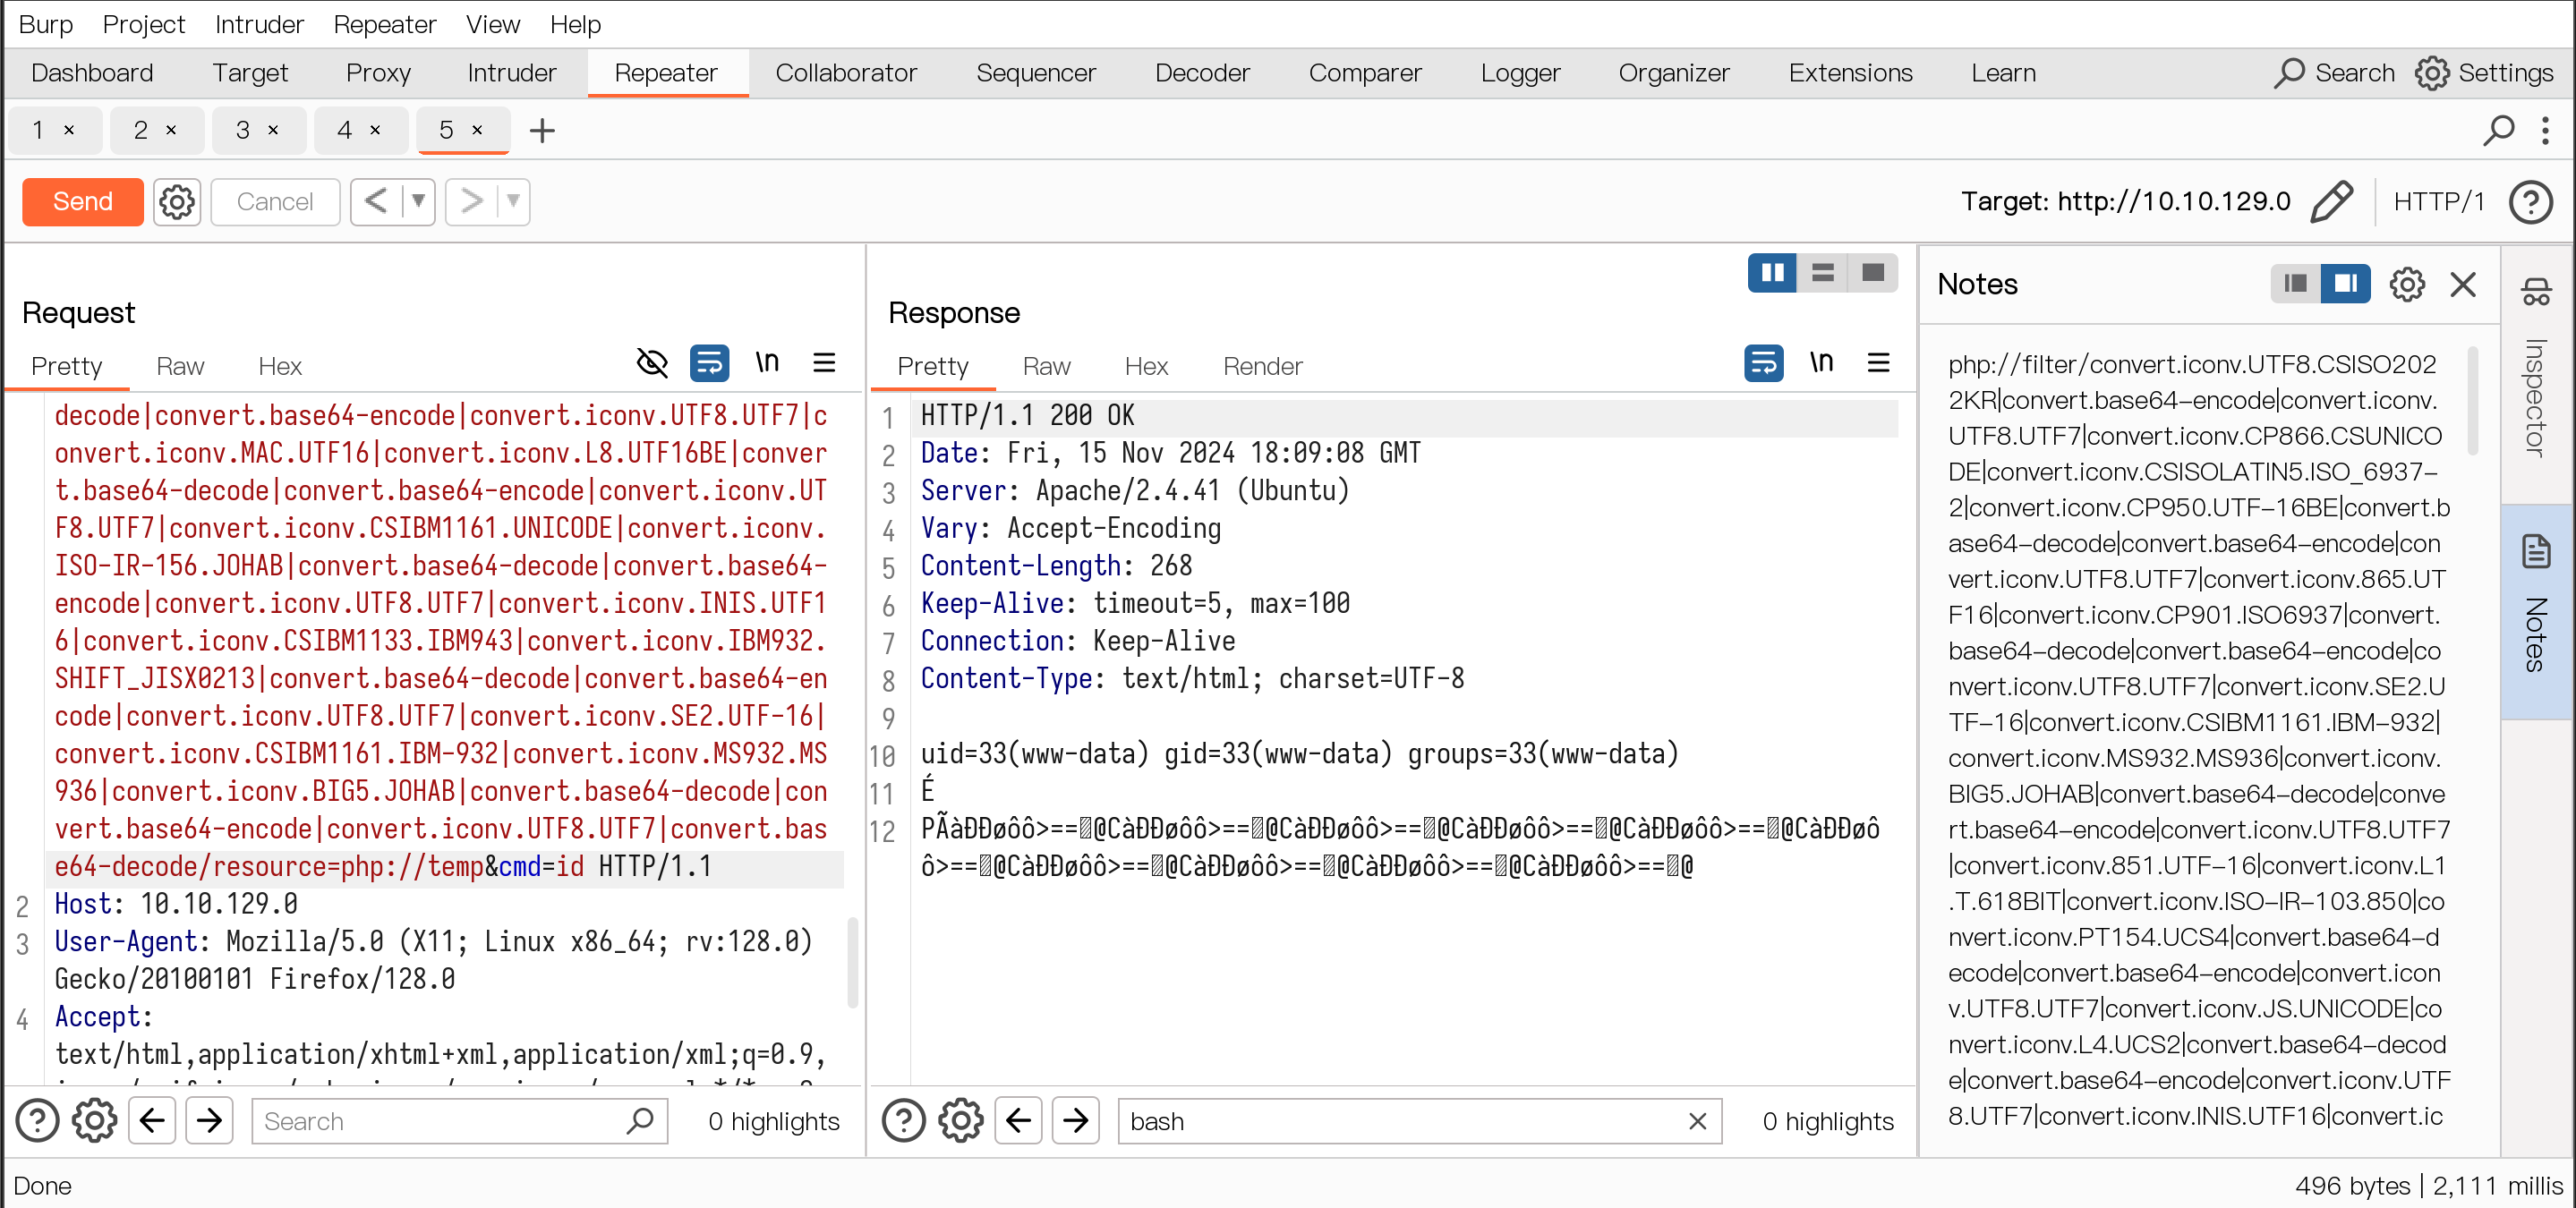Screen dimensions: 2576x1208
Task: Switch response view to Raw
Action: pyautogui.click(x=1046, y=366)
